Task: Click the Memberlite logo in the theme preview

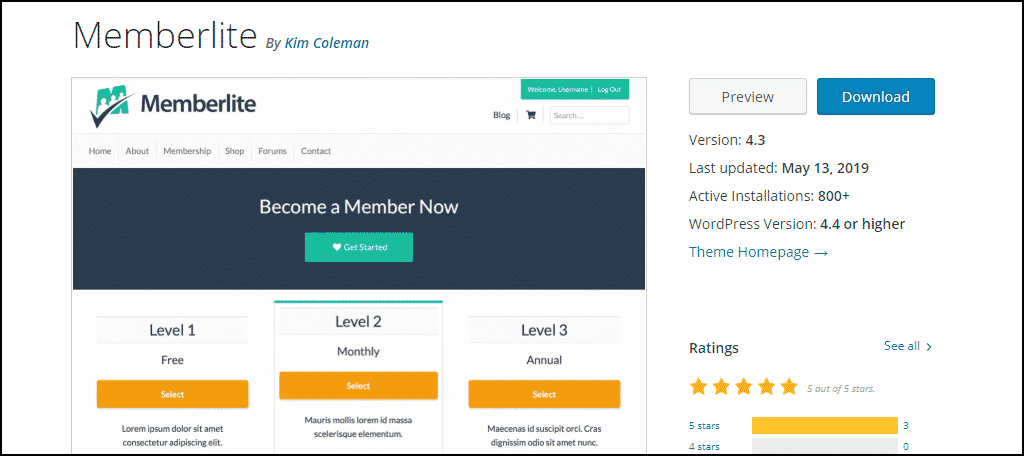Action: tap(172, 106)
